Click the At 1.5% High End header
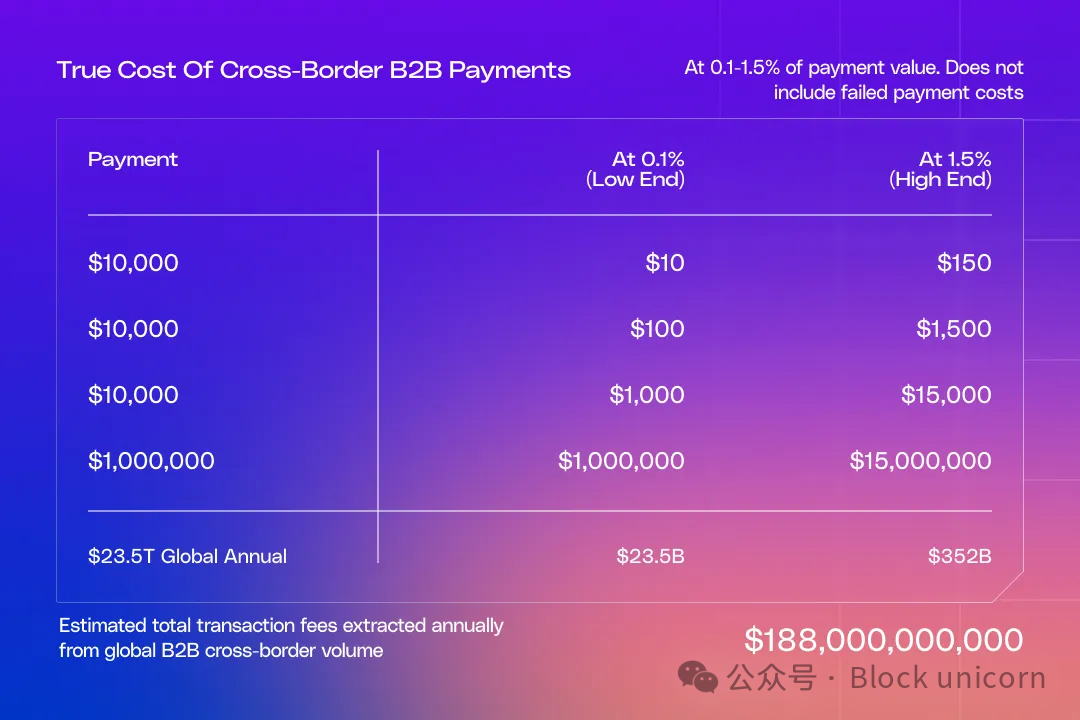This screenshot has height=720, width=1080. pos(940,169)
